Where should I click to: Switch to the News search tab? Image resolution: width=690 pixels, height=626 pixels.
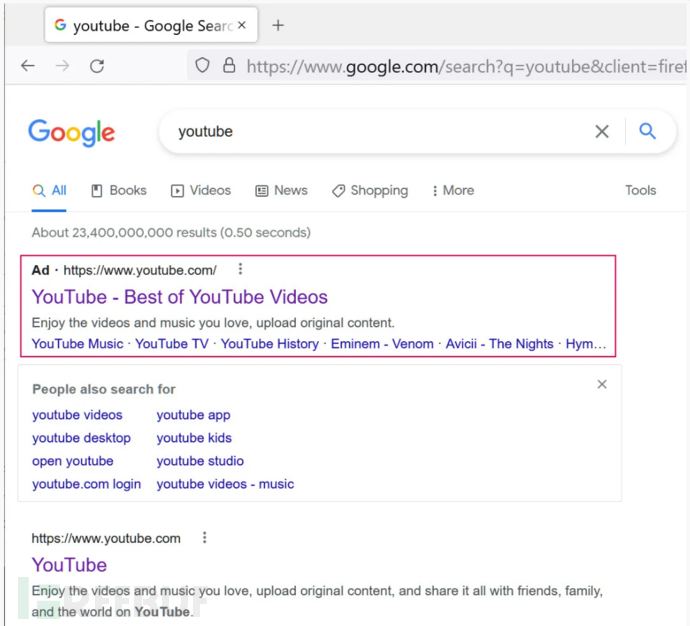coord(282,190)
